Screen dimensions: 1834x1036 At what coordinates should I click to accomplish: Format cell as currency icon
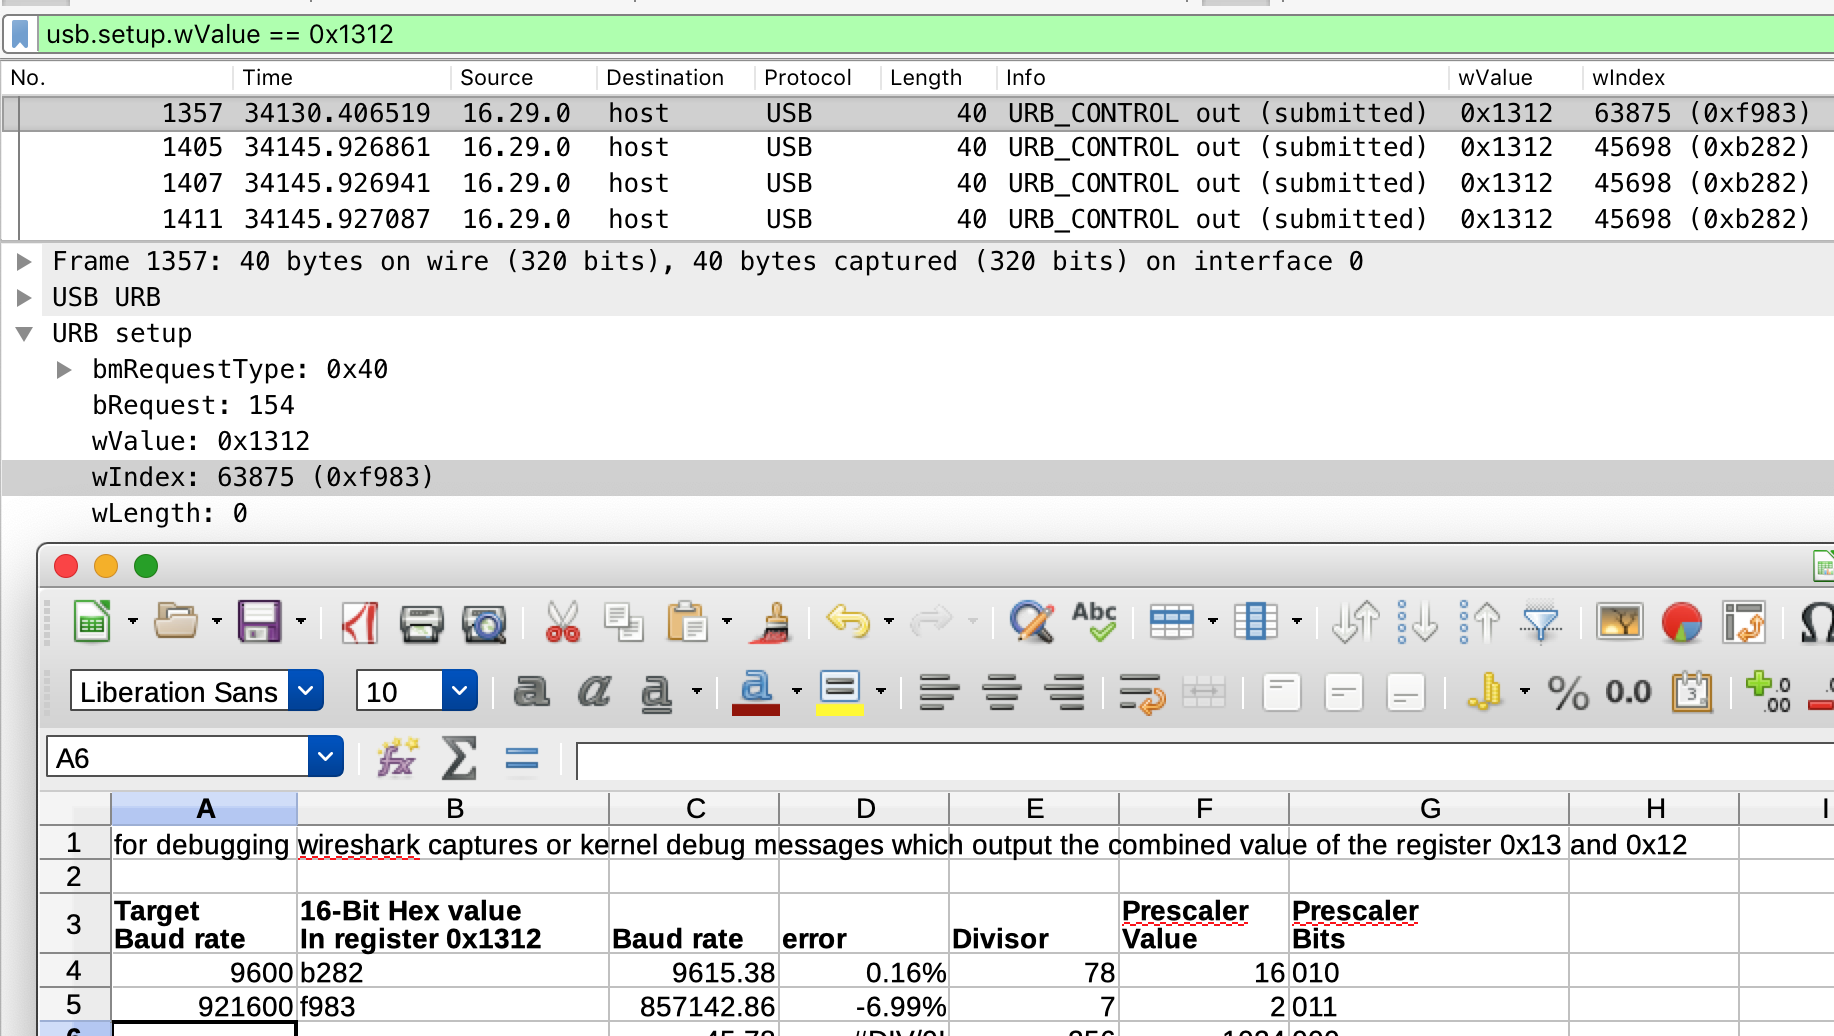coord(1486,692)
